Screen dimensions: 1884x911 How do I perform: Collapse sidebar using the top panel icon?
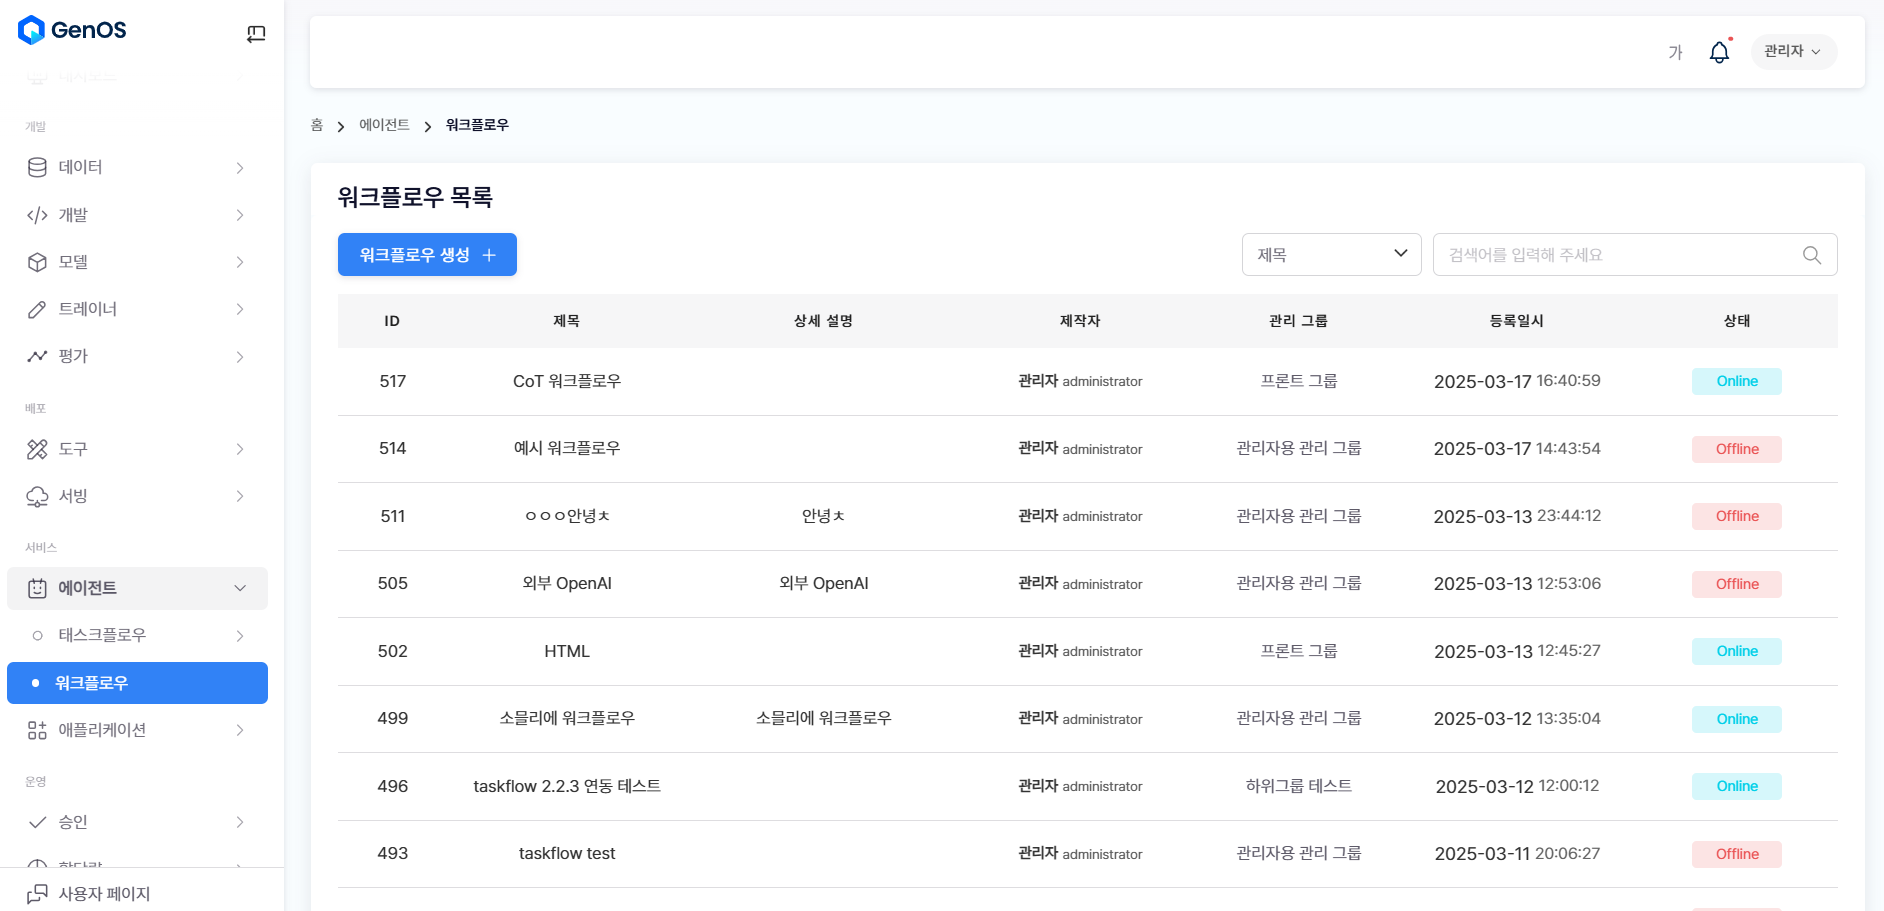pos(256,34)
